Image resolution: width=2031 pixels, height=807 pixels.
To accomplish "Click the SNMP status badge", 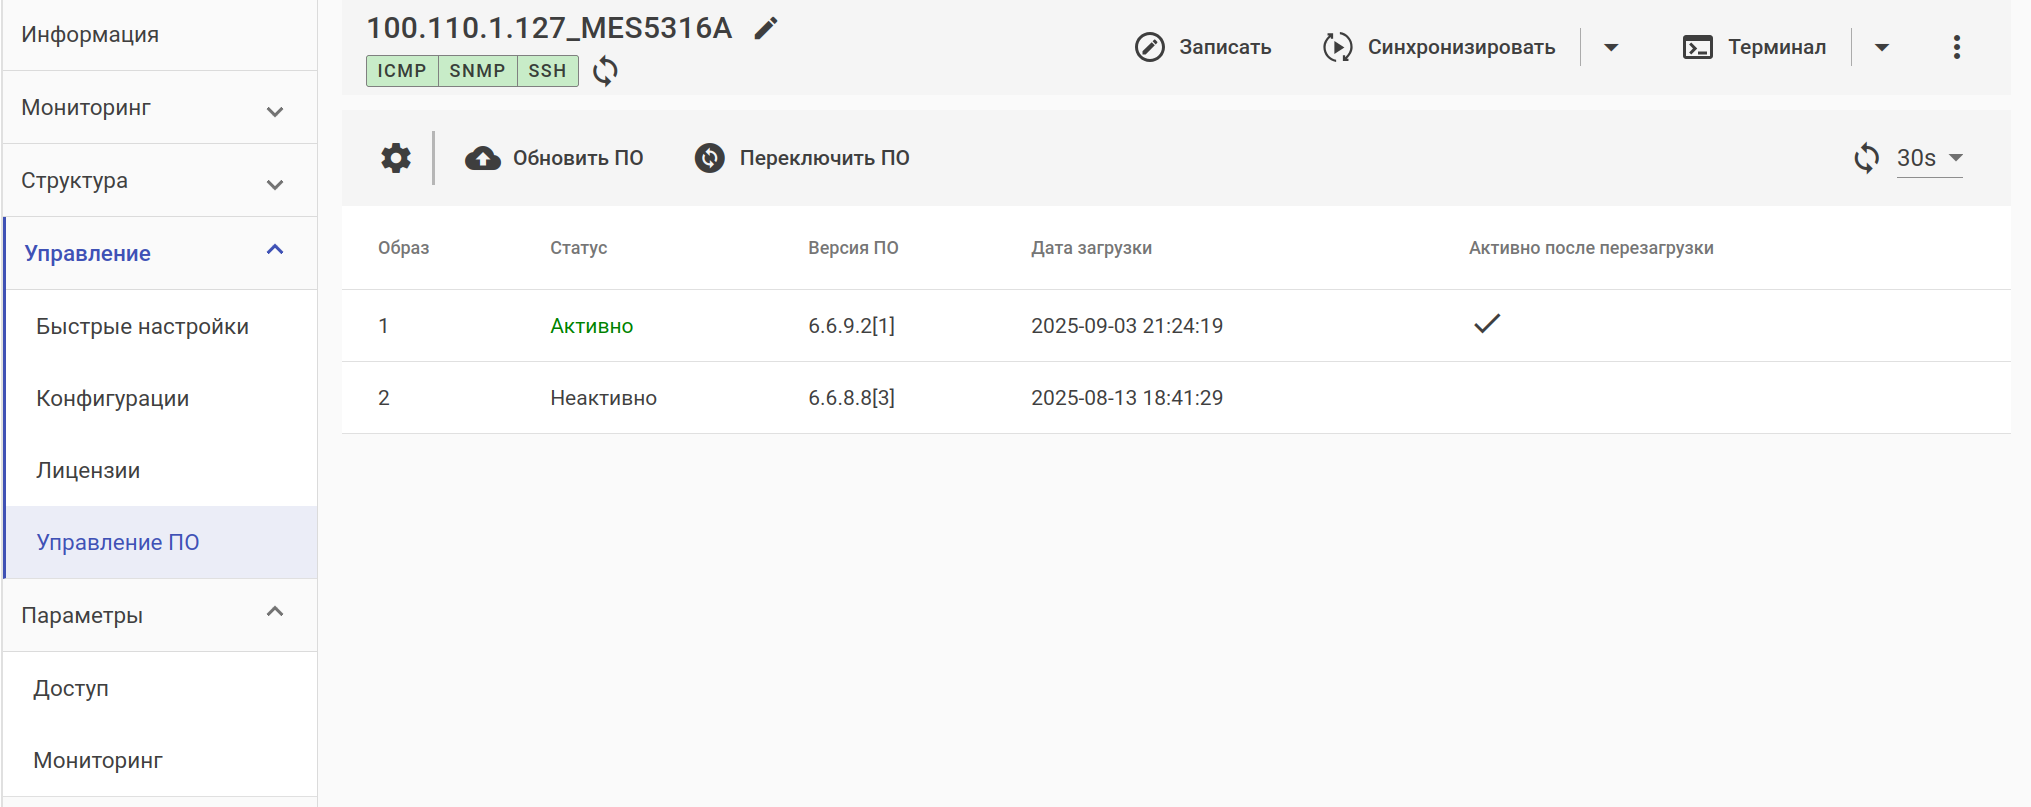I will [x=477, y=71].
